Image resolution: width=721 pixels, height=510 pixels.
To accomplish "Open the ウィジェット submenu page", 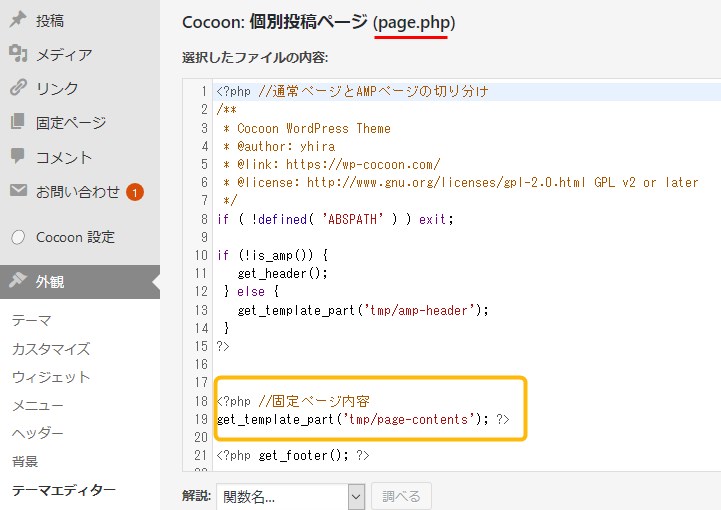I will pos(50,377).
